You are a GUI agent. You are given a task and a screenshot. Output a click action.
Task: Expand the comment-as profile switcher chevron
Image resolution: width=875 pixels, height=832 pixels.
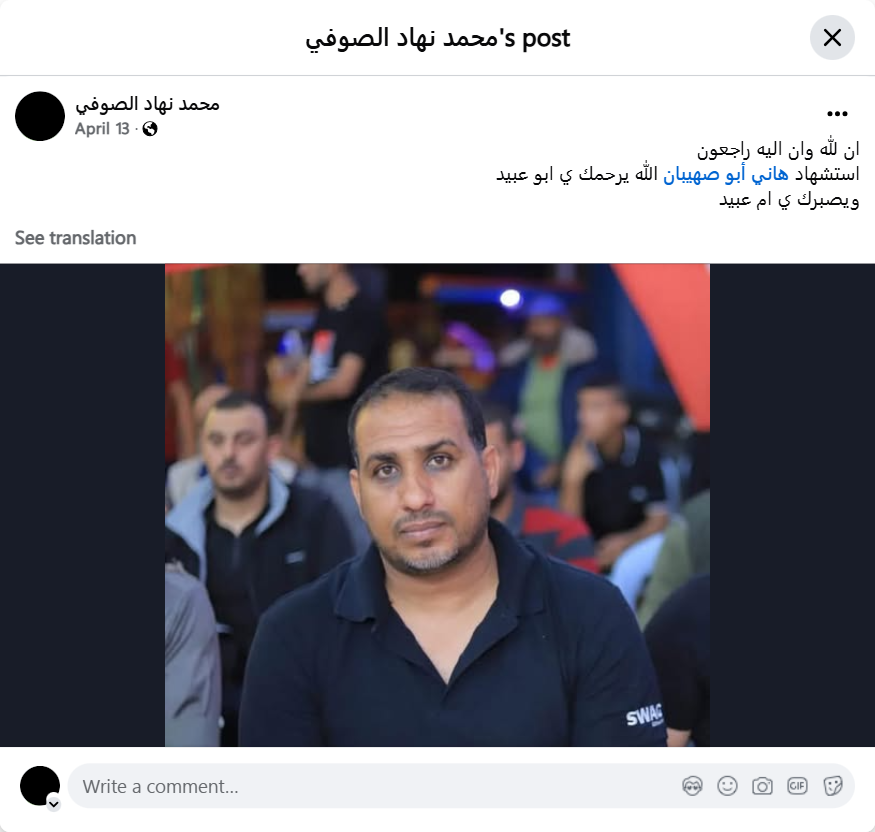(54, 804)
